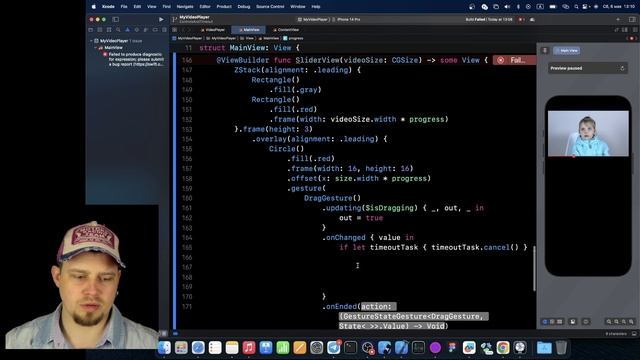Open the Trash in the Dock
Image resolution: width=640 pixels, height=360 pixels.
coord(561,347)
